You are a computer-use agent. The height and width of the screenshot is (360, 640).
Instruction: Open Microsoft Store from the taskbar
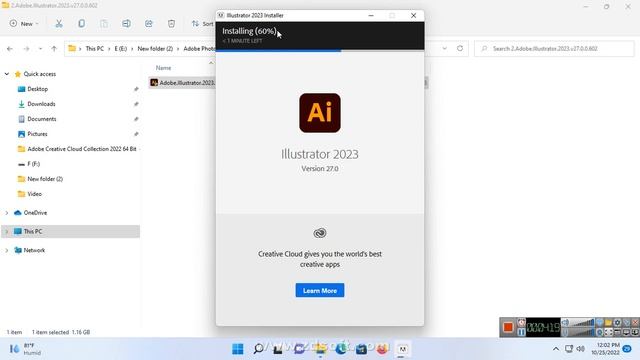point(361,349)
